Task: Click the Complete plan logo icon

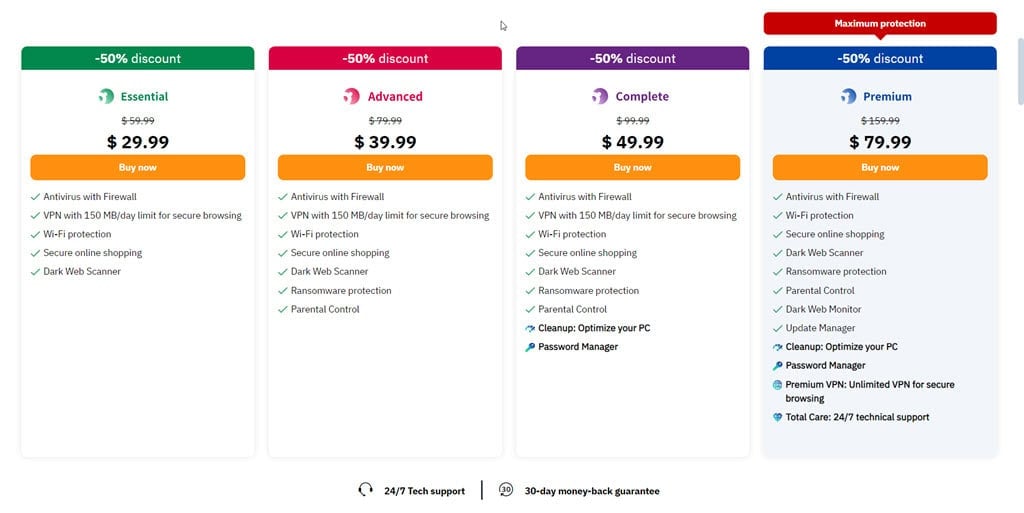Action: tap(599, 97)
